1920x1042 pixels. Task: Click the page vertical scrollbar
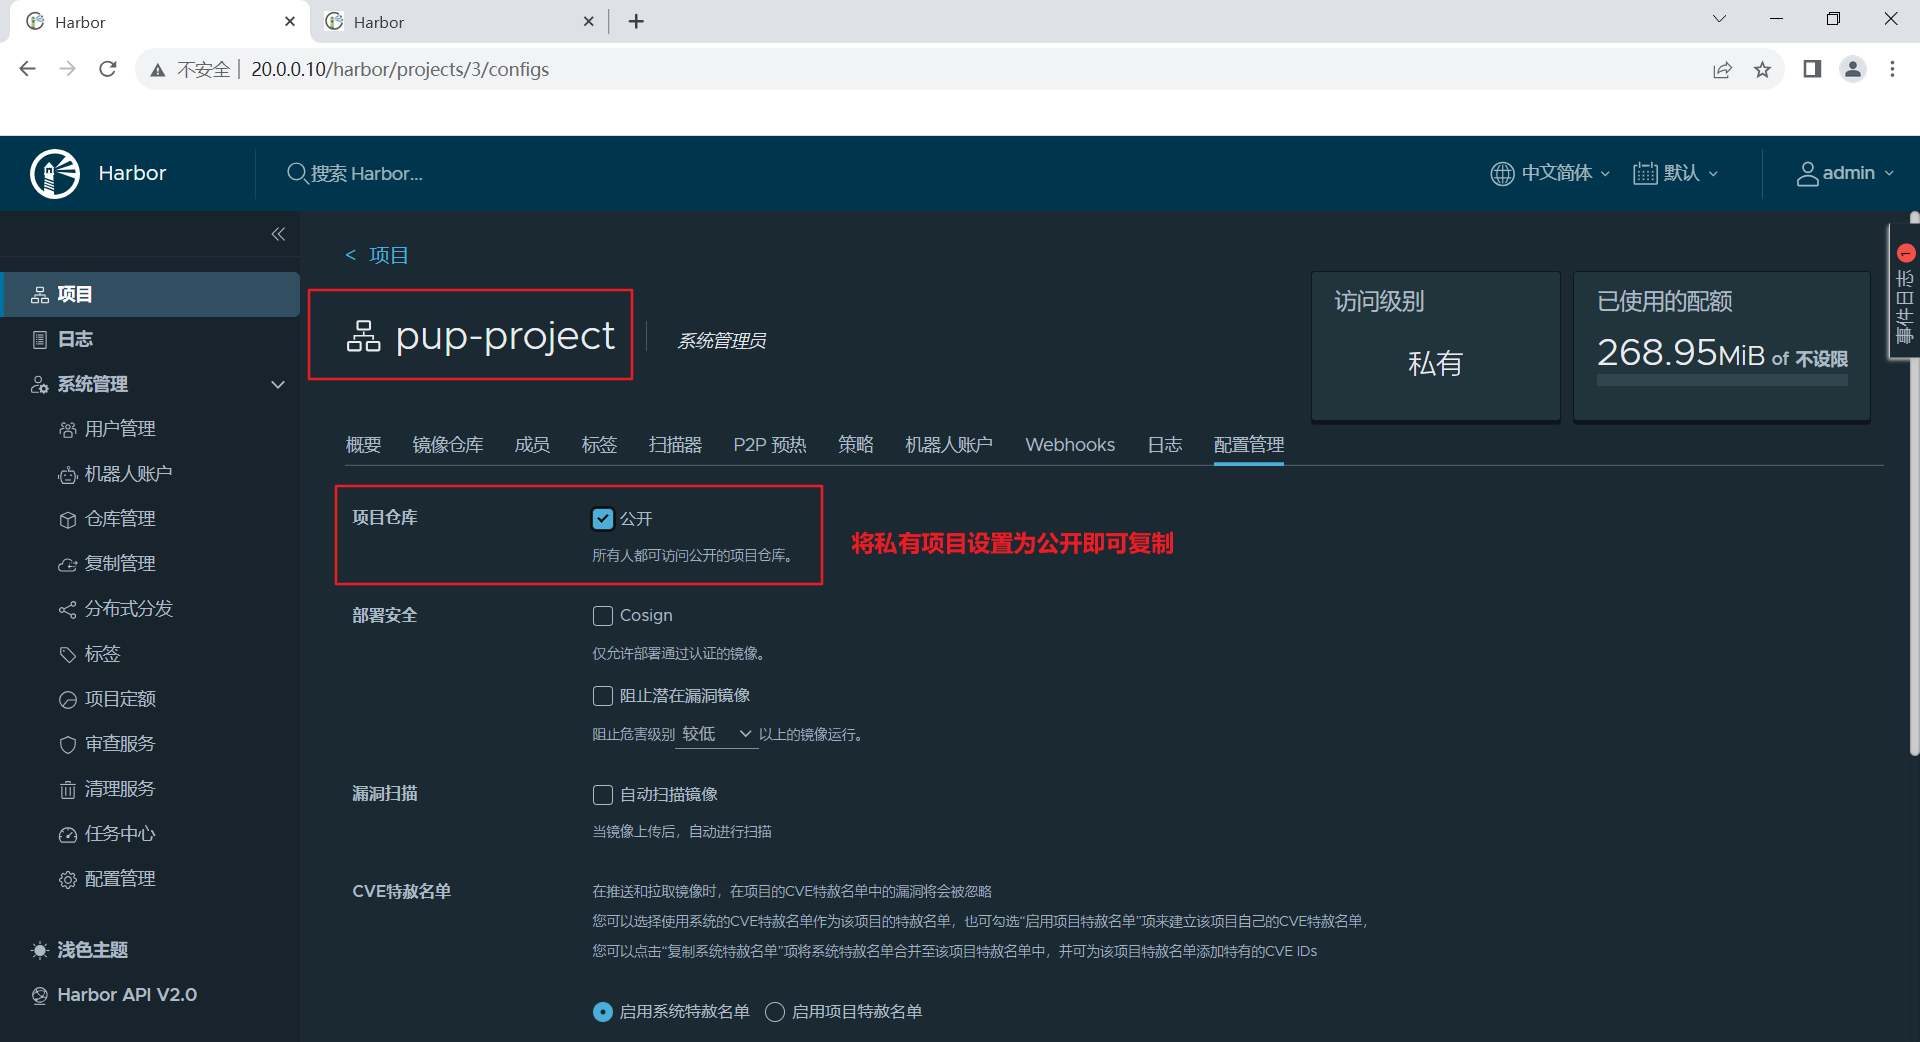coord(1914,485)
